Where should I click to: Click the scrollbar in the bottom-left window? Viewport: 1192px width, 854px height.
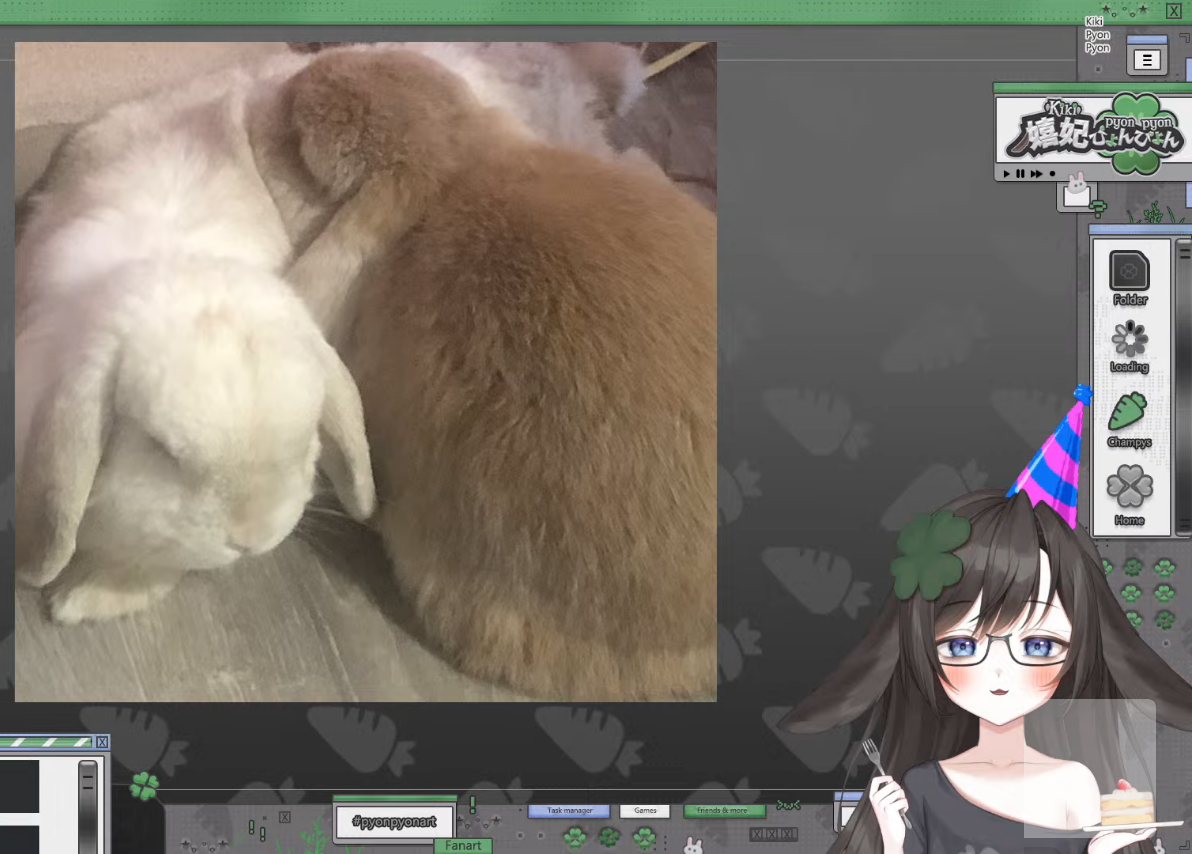pos(88,805)
